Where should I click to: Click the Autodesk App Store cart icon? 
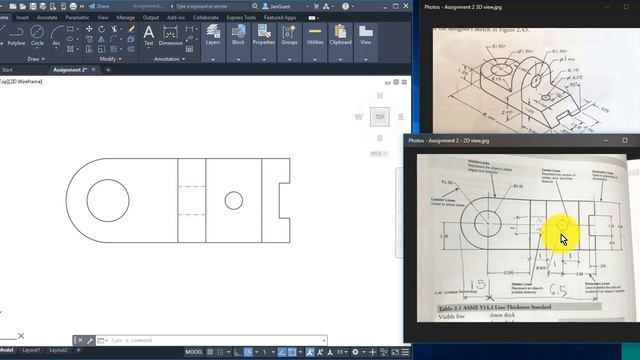tap(316, 7)
